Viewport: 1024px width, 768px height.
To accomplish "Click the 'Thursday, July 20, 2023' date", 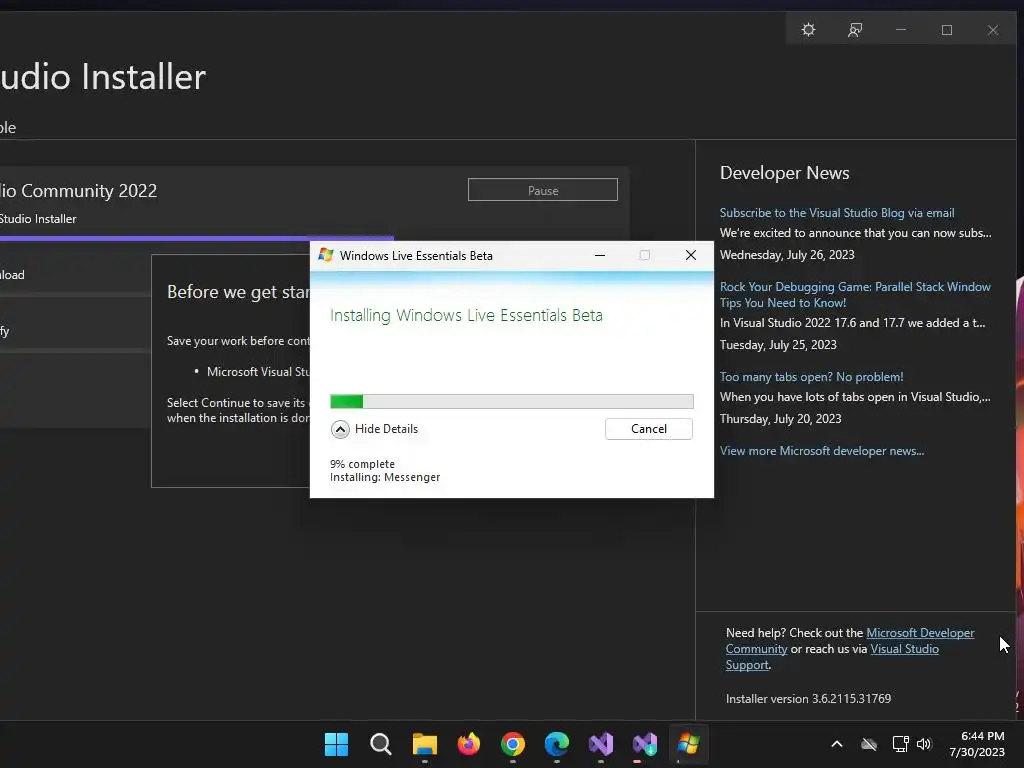I will point(780,419).
